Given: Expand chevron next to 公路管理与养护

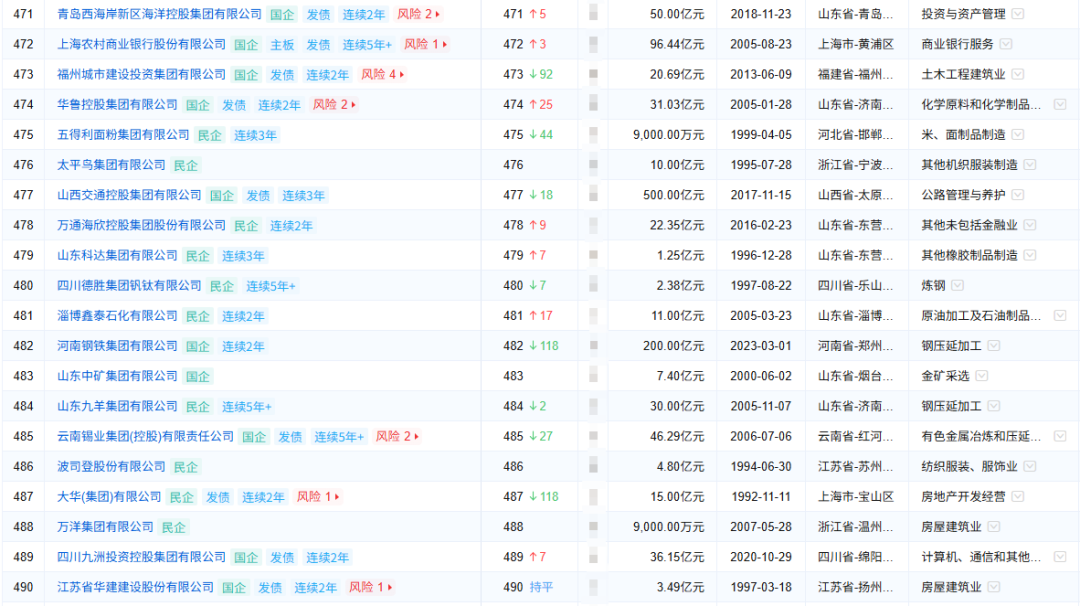Looking at the screenshot, I should coord(1017,195).
